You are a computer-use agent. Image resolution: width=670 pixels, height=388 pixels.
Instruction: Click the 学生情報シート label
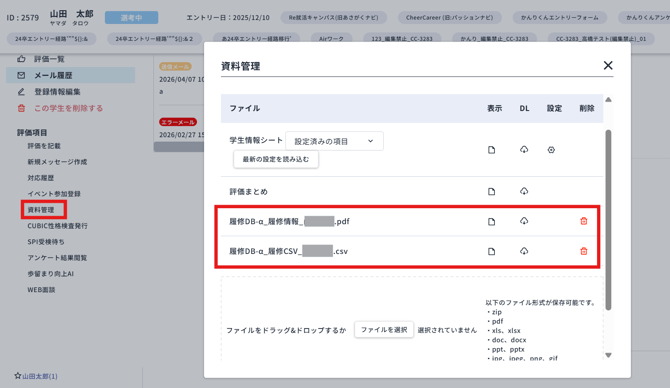pos(256,140)
